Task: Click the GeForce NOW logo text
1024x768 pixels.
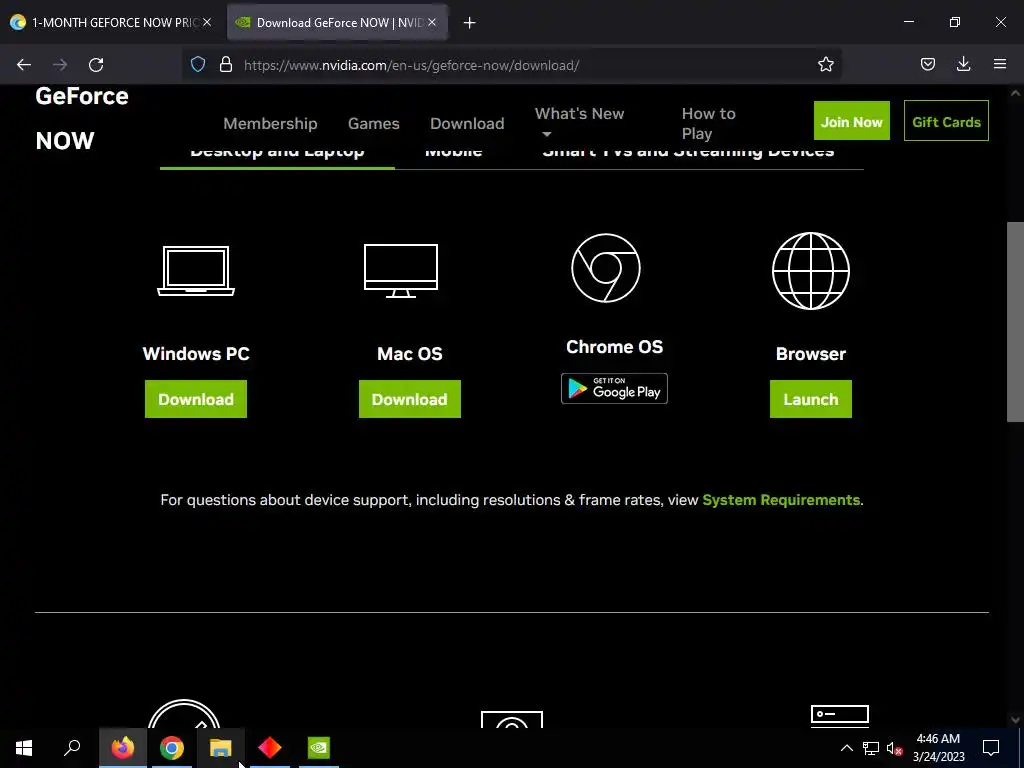Action: 82,118
